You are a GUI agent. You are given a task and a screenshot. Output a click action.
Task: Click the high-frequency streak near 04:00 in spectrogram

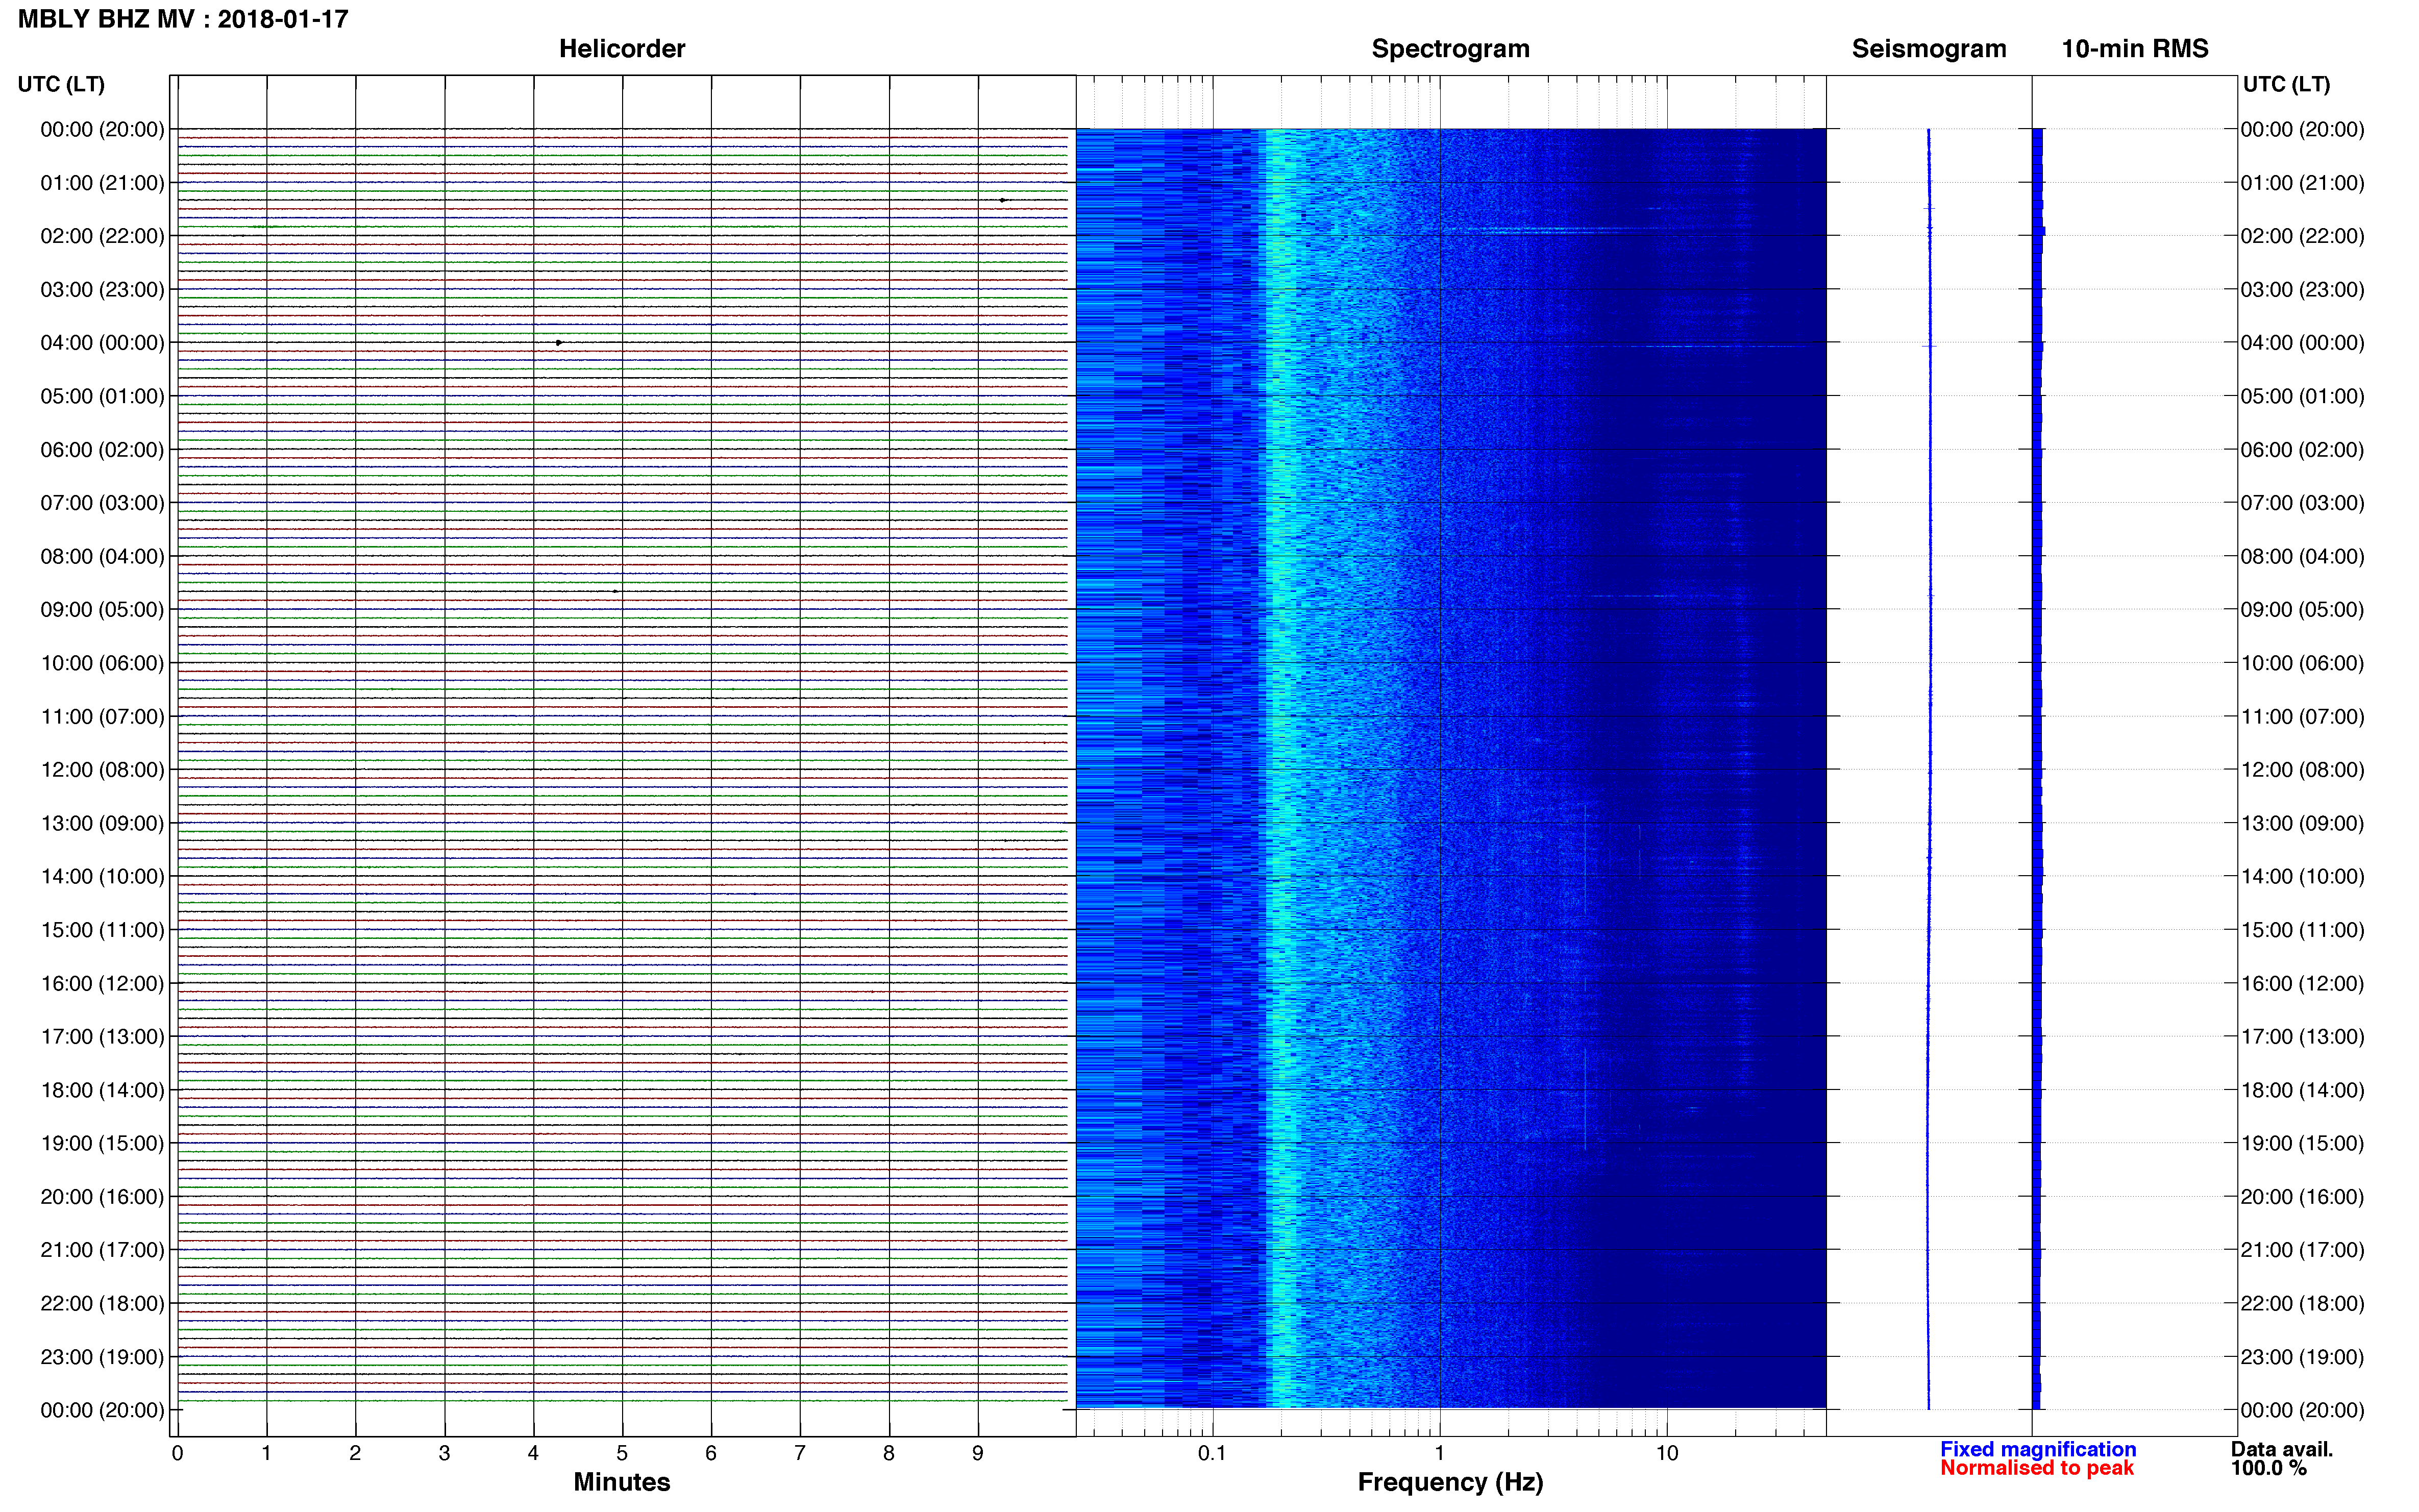pyautogui.click(x=1690, y=347)
